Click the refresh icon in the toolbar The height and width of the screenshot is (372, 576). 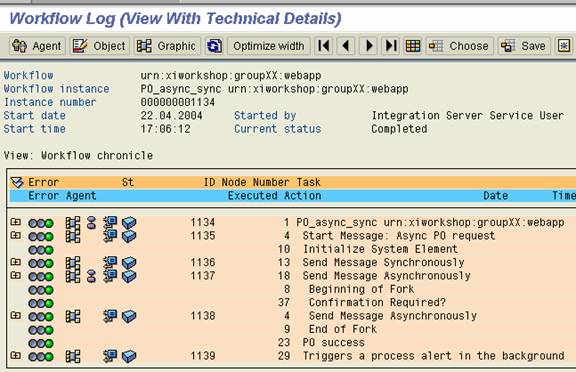(x=214, y=46)
